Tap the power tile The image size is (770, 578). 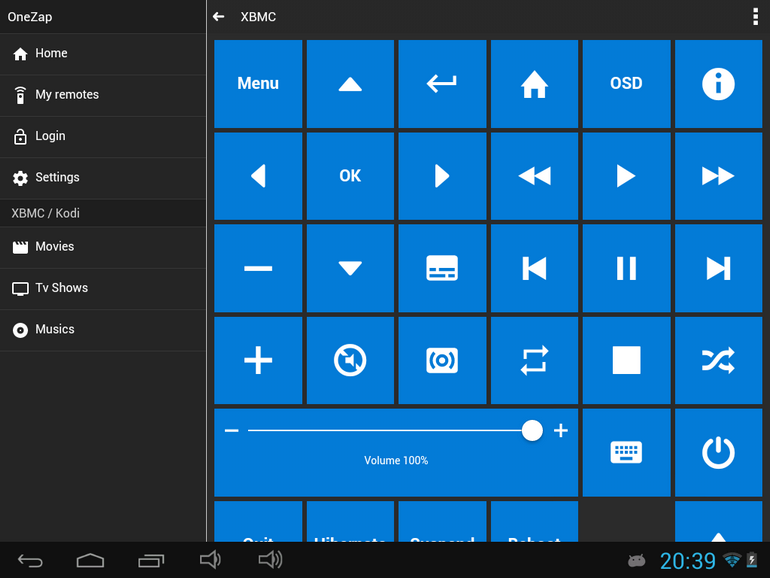point(718,452)
